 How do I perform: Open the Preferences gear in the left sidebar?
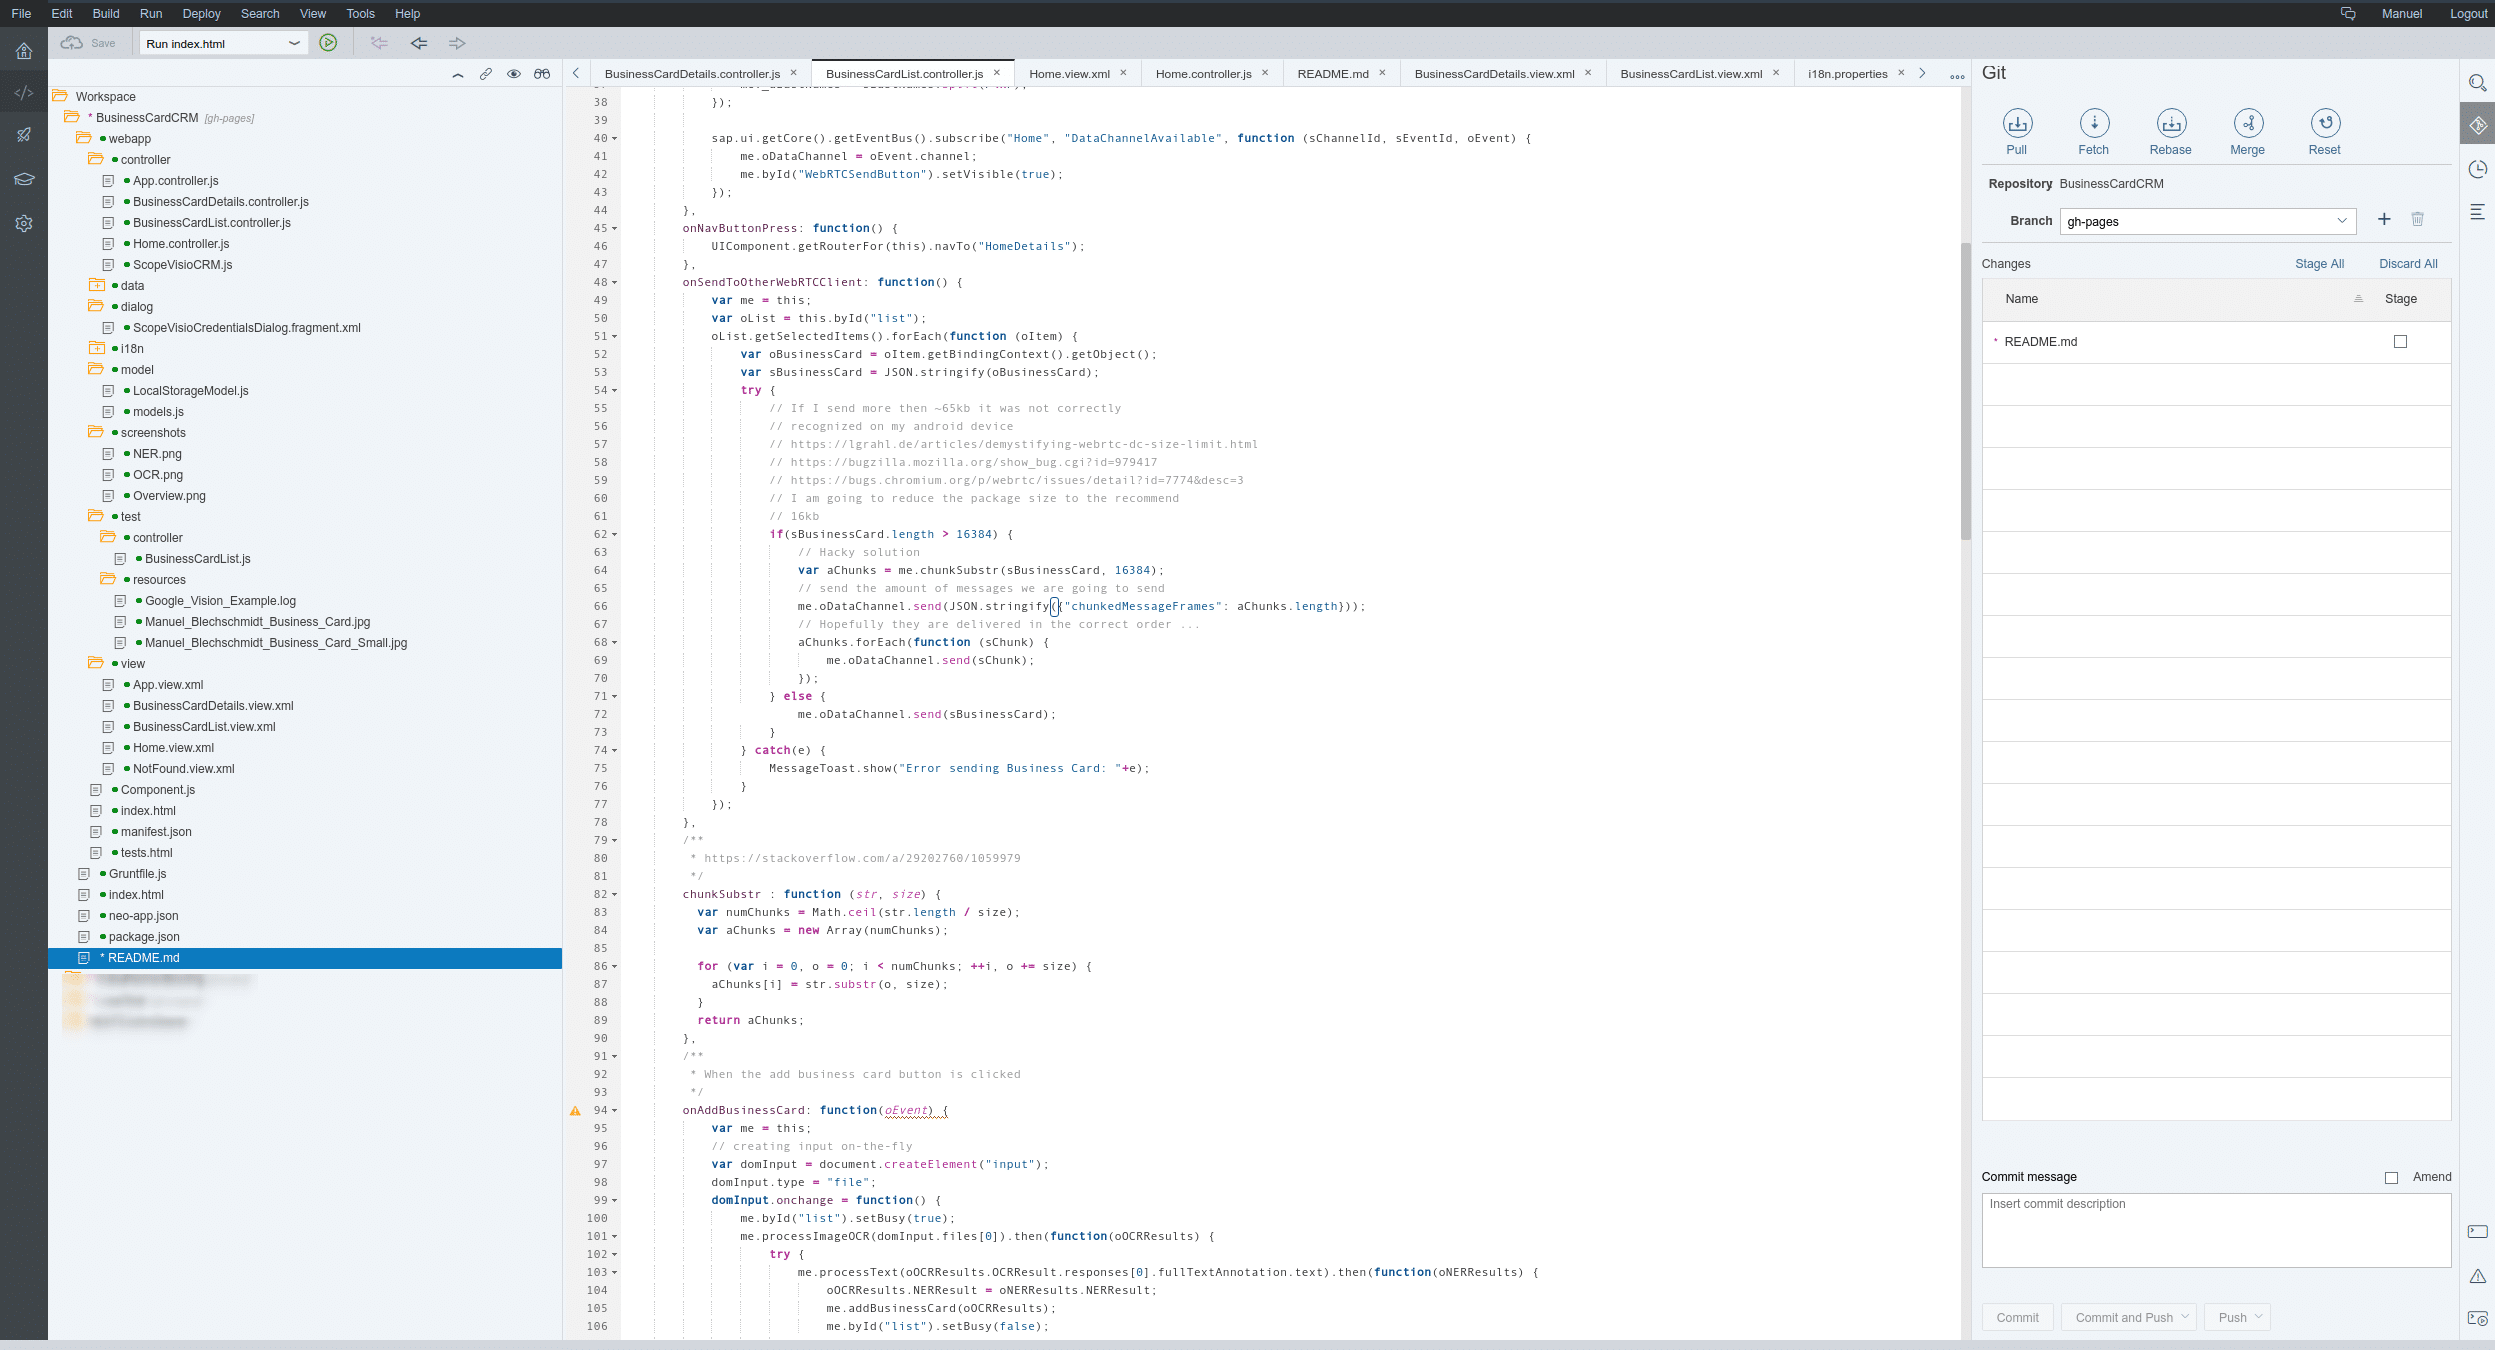(24, 224)
